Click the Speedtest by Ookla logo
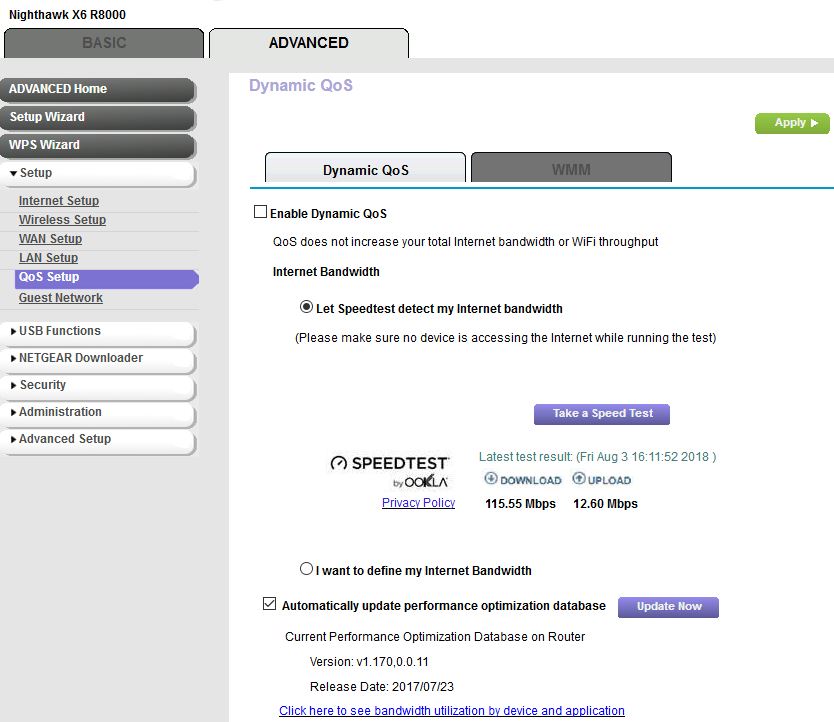Viewport: 834px width, 722px height. tap(389, 471)
